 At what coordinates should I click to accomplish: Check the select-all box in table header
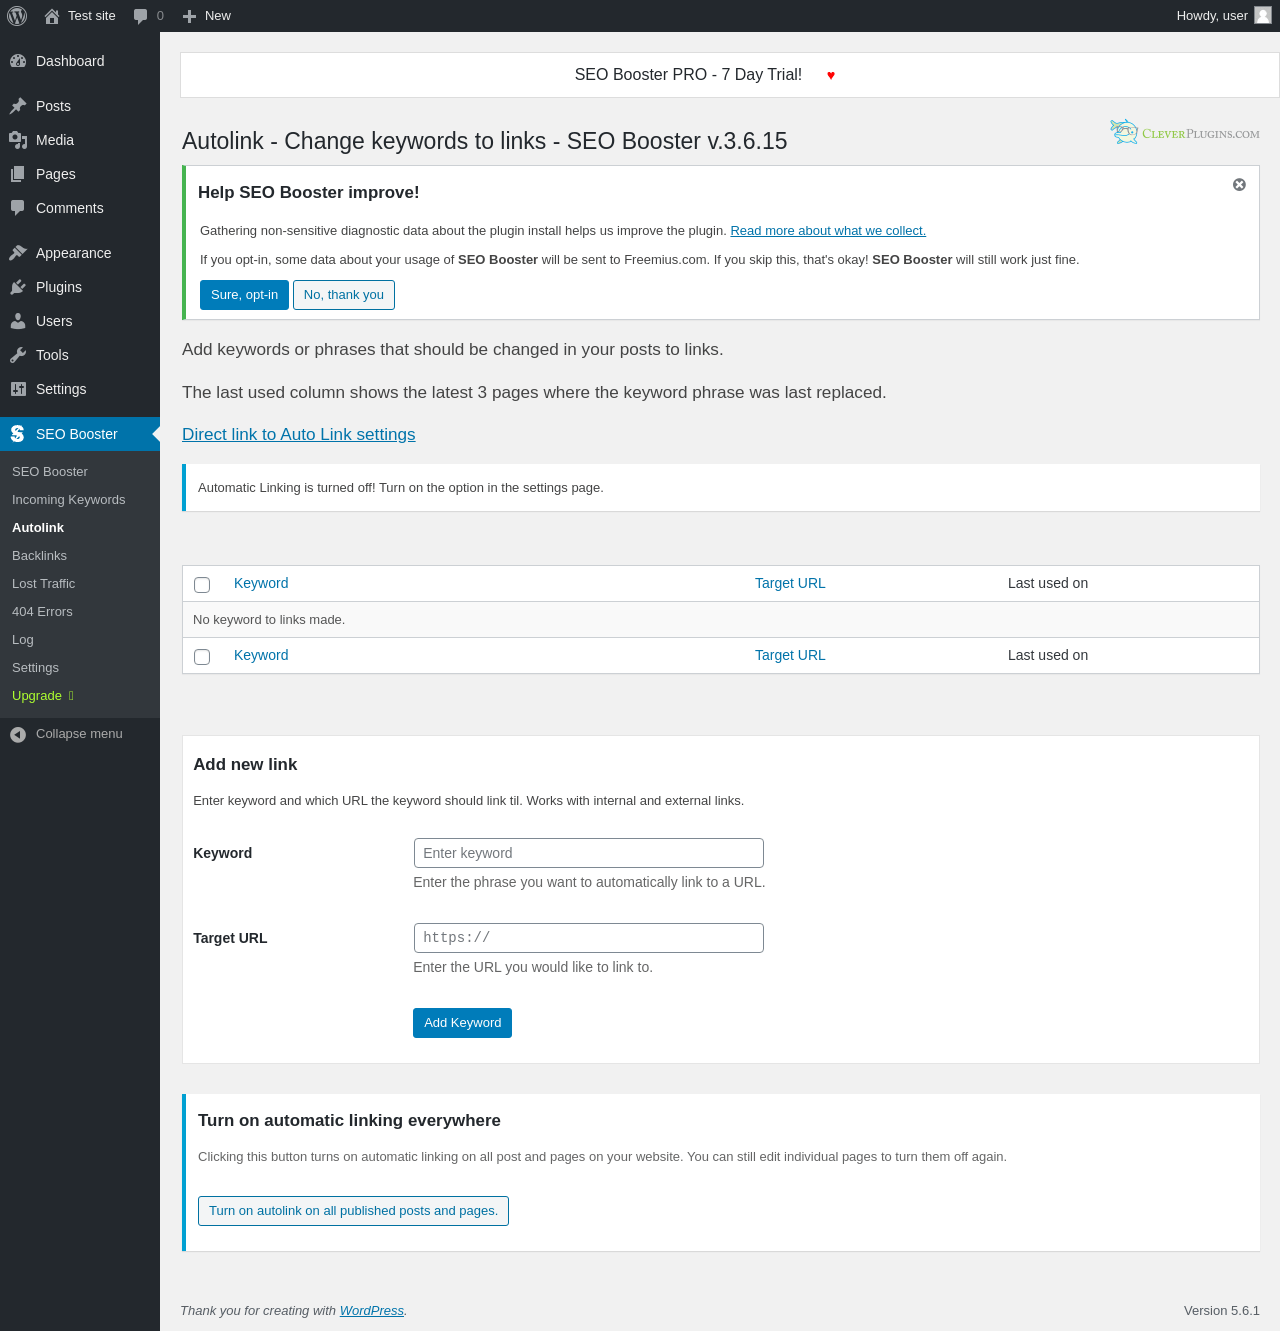pyautogui.click(x=202, y=585)
